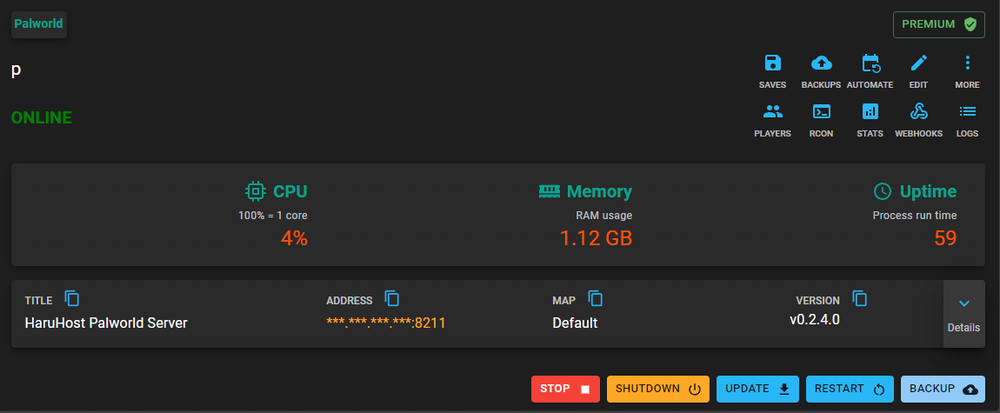Copy the server Address
Screen dimensions: 1000x413
point(392,298)
